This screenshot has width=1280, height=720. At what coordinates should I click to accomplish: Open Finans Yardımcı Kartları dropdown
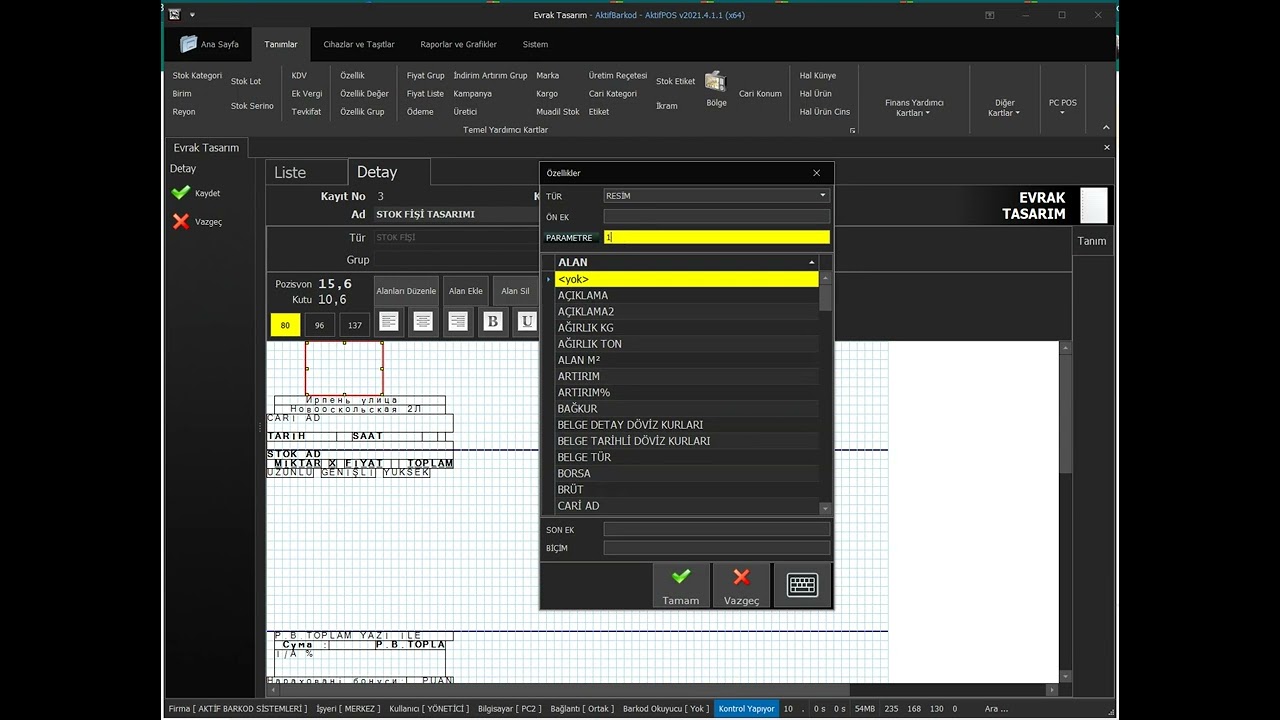[914, 107]
